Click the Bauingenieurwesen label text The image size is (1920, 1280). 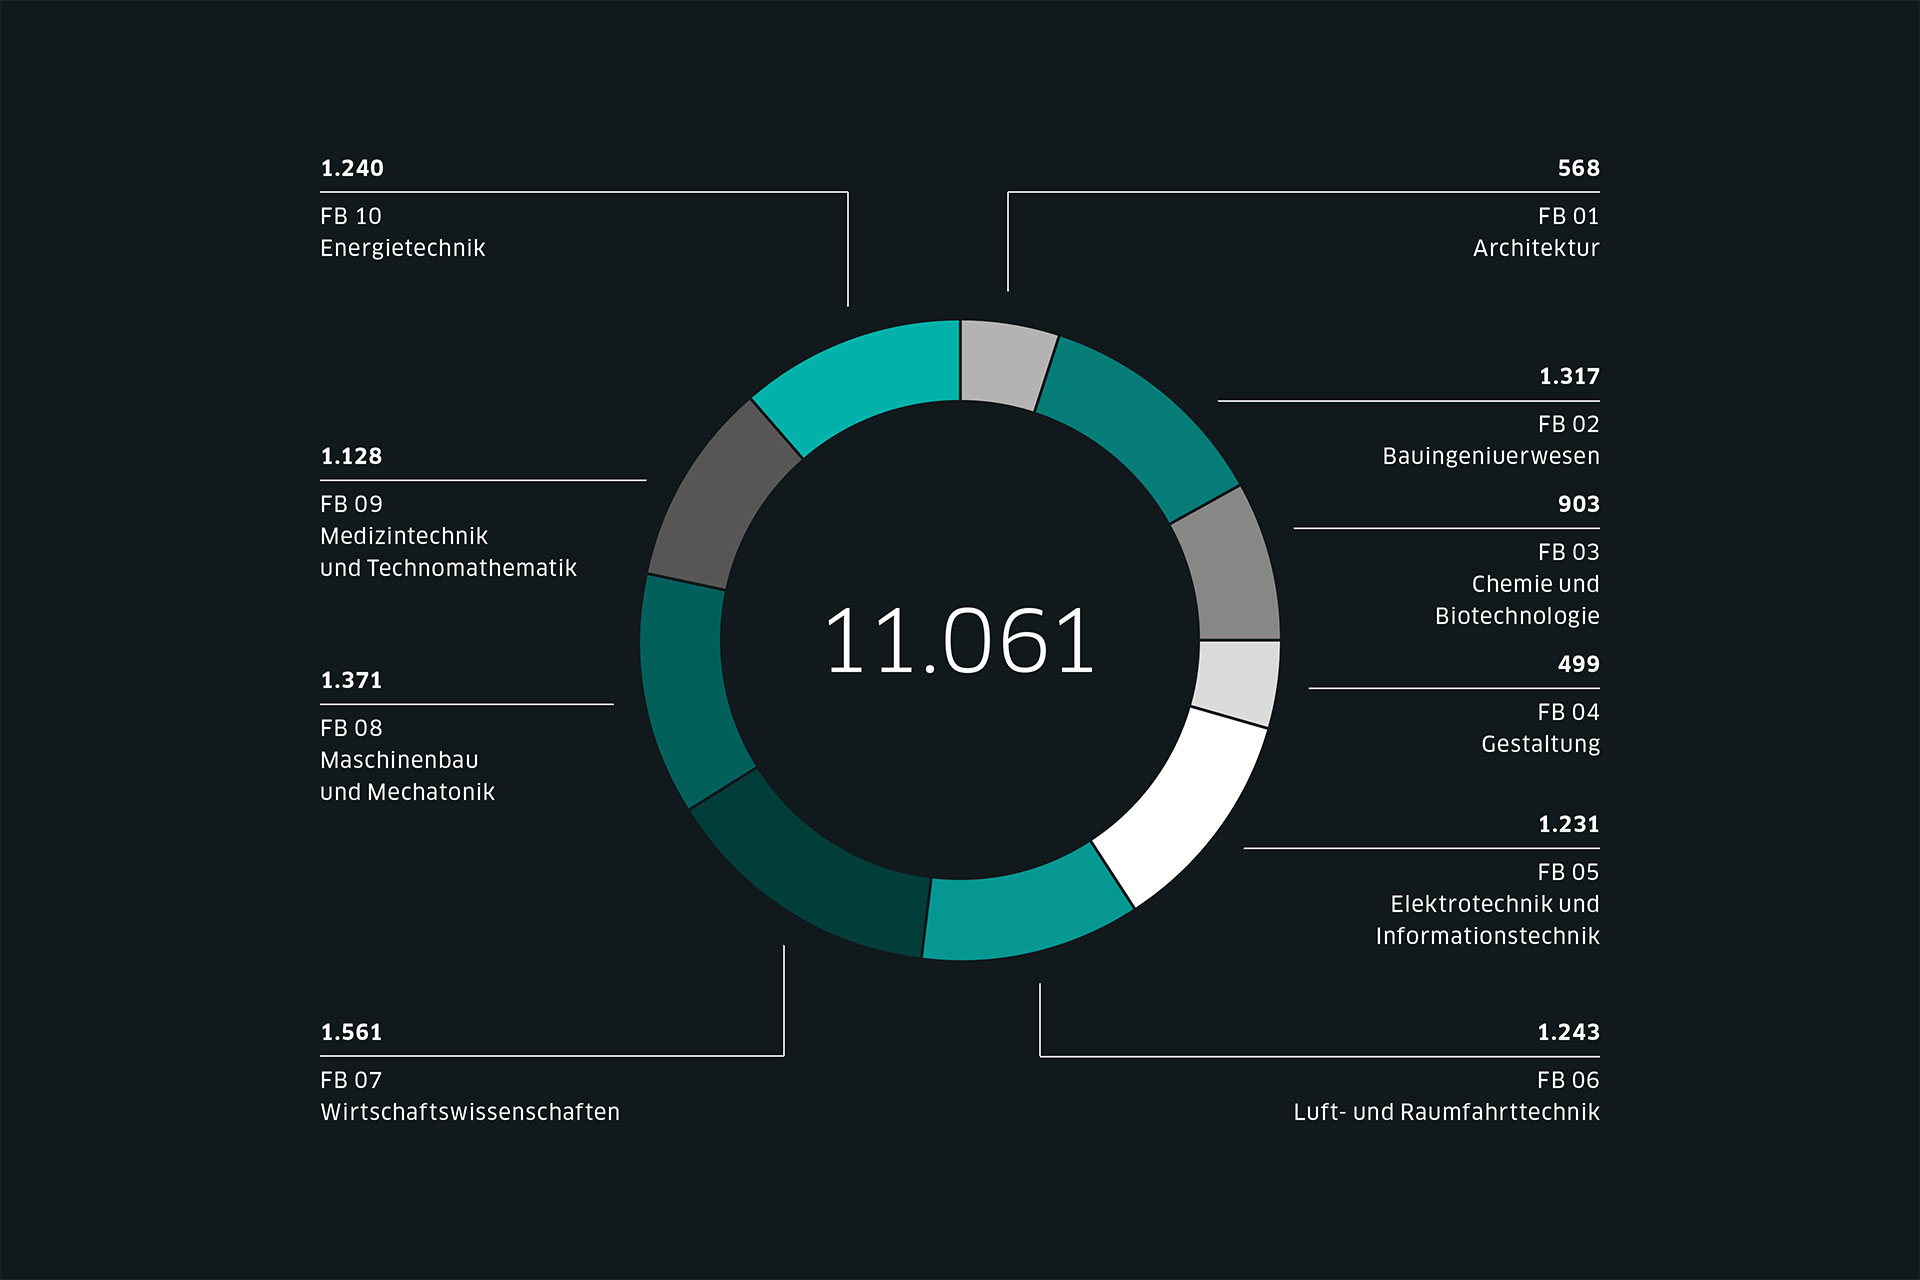(x=1490, y=456)
